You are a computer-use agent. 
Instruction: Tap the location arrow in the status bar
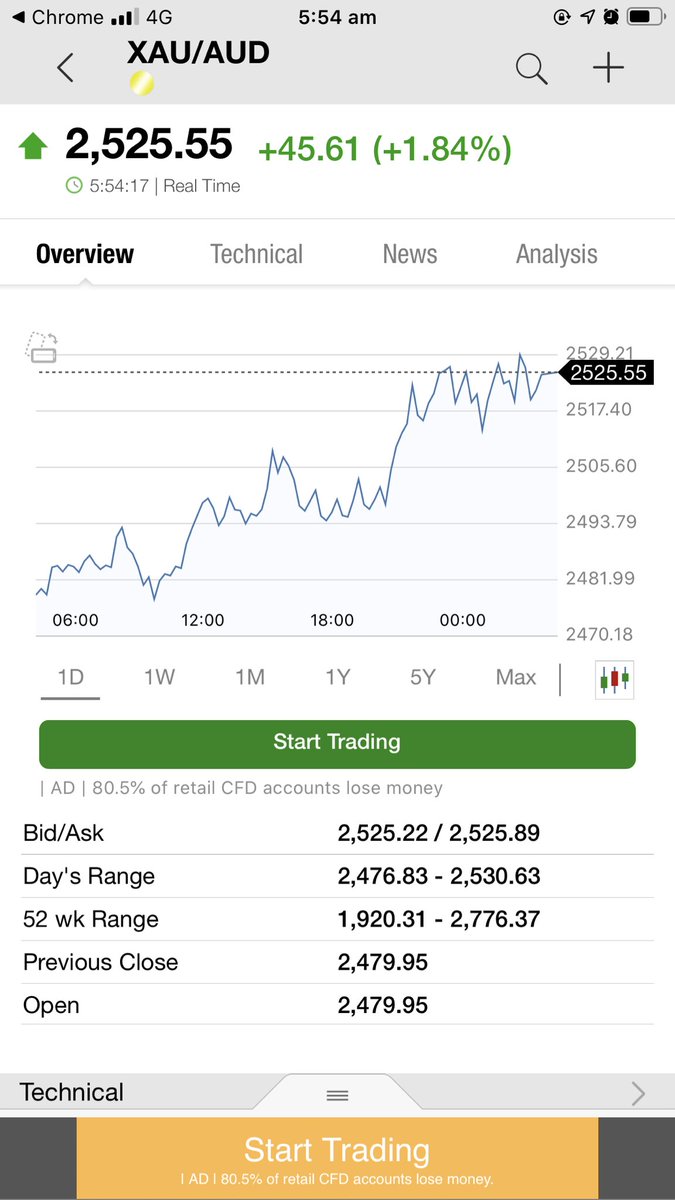point(586,17)
